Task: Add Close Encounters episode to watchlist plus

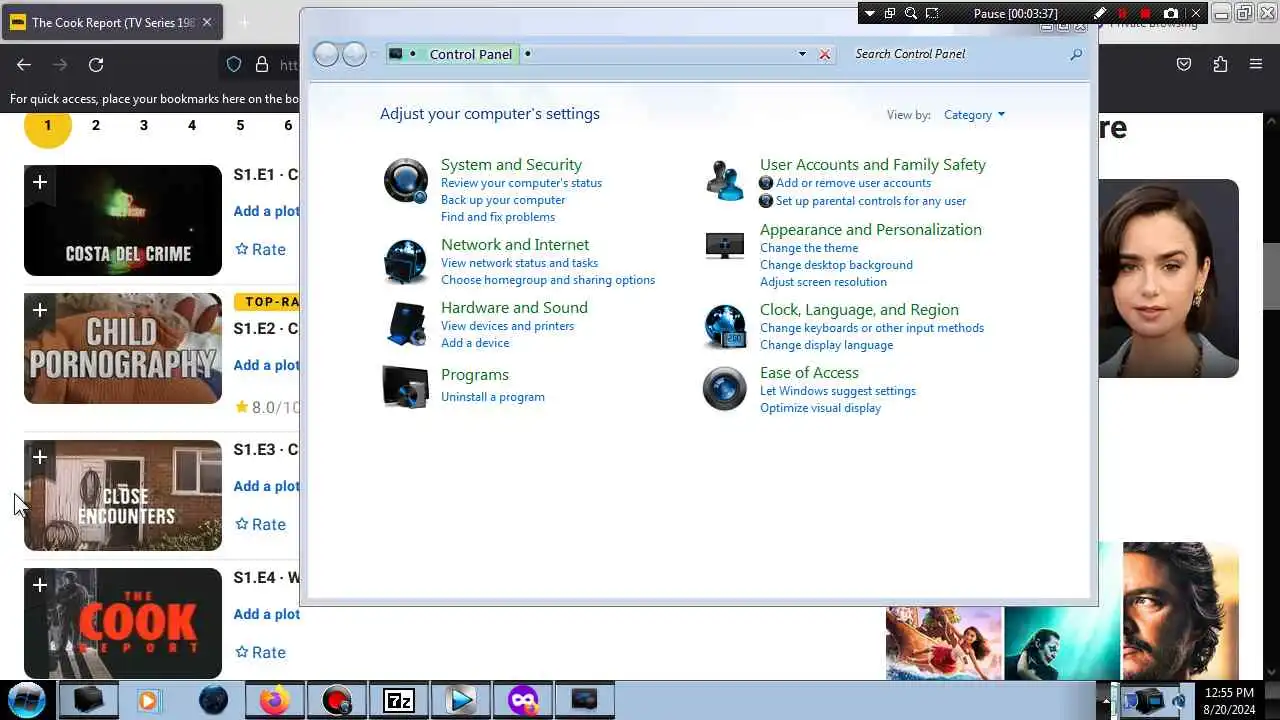Action: tap(40, 457)
